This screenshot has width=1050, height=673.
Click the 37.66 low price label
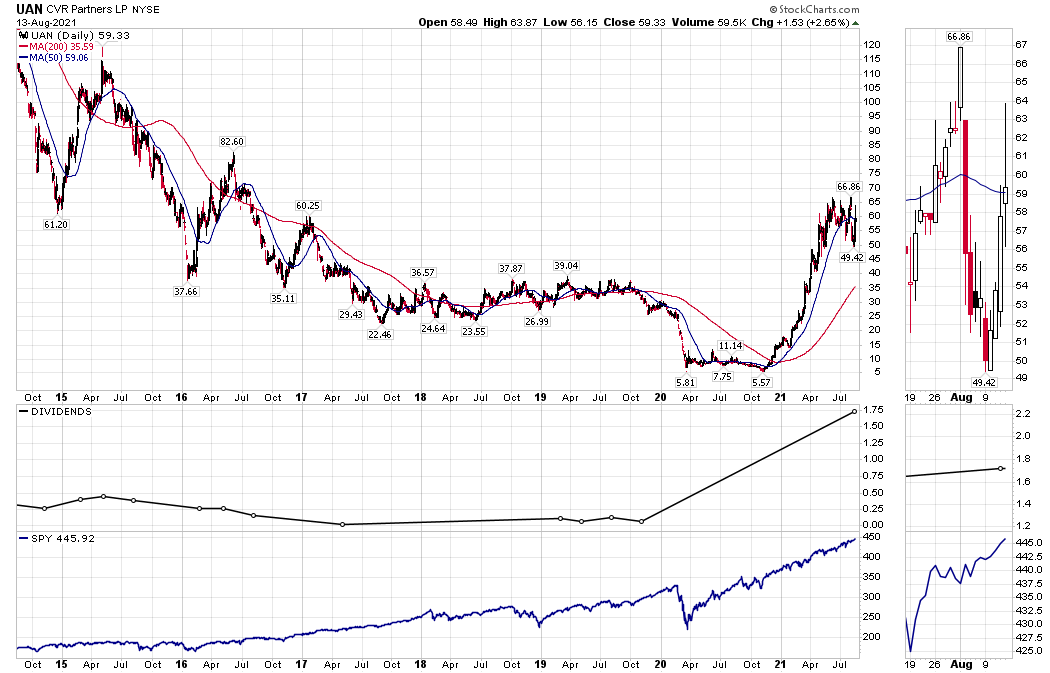185,291
